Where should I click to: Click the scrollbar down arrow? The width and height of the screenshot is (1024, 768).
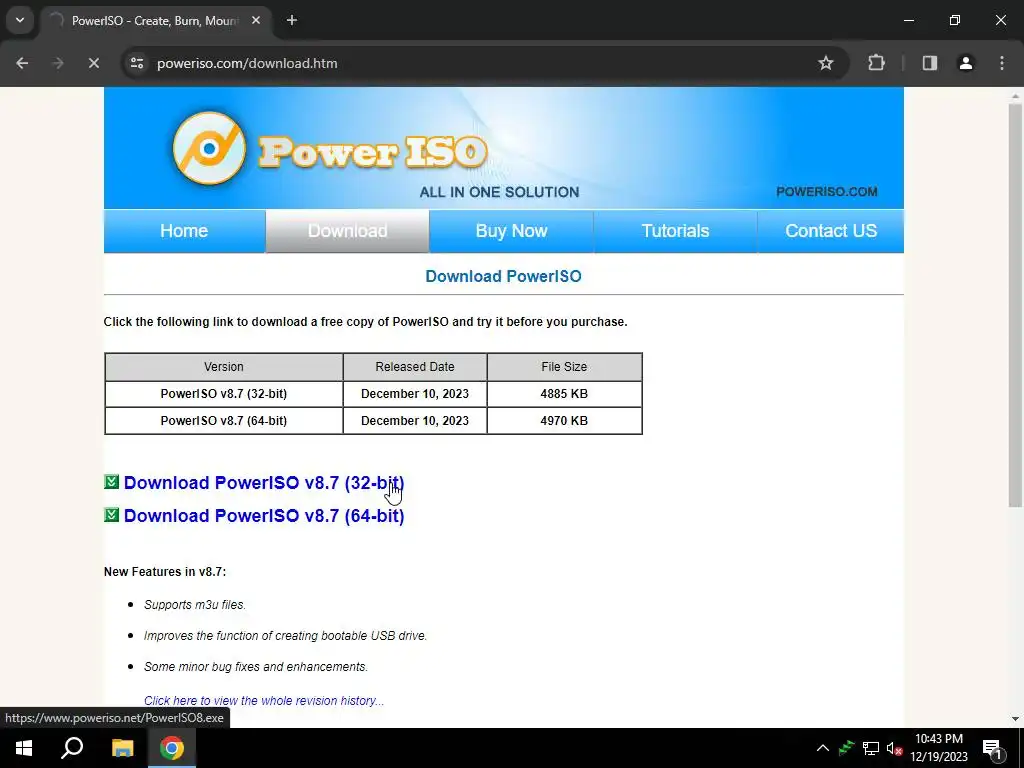pyautogui.click(x=1015, y=719)
